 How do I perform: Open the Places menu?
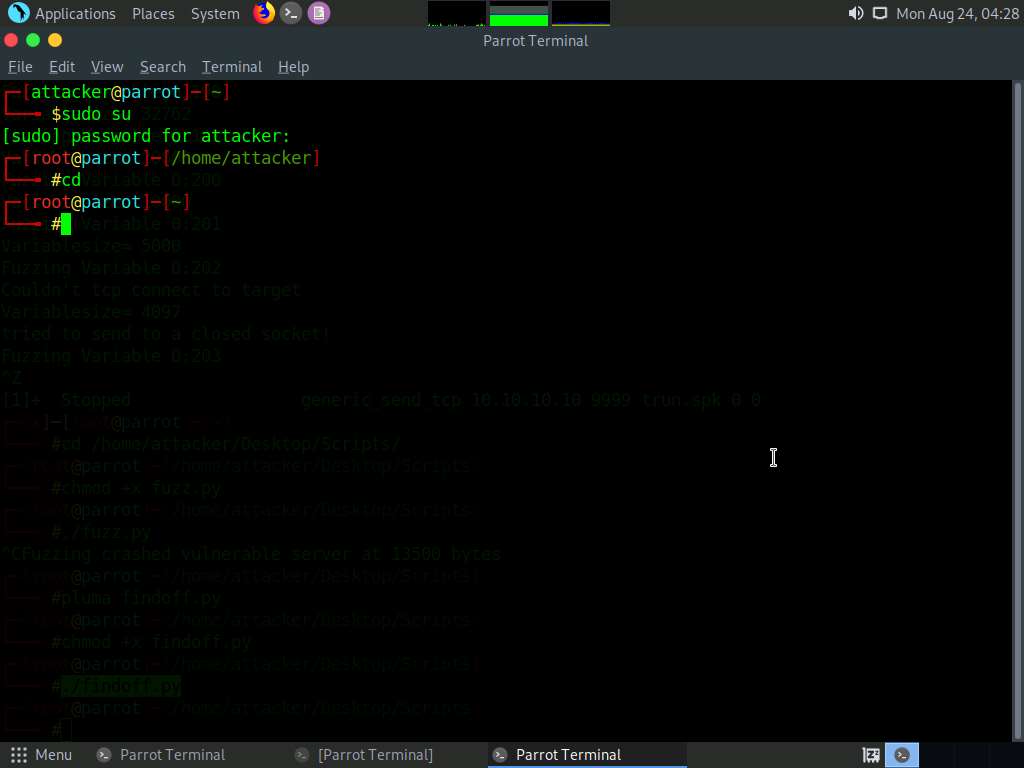tap(153, 13)
